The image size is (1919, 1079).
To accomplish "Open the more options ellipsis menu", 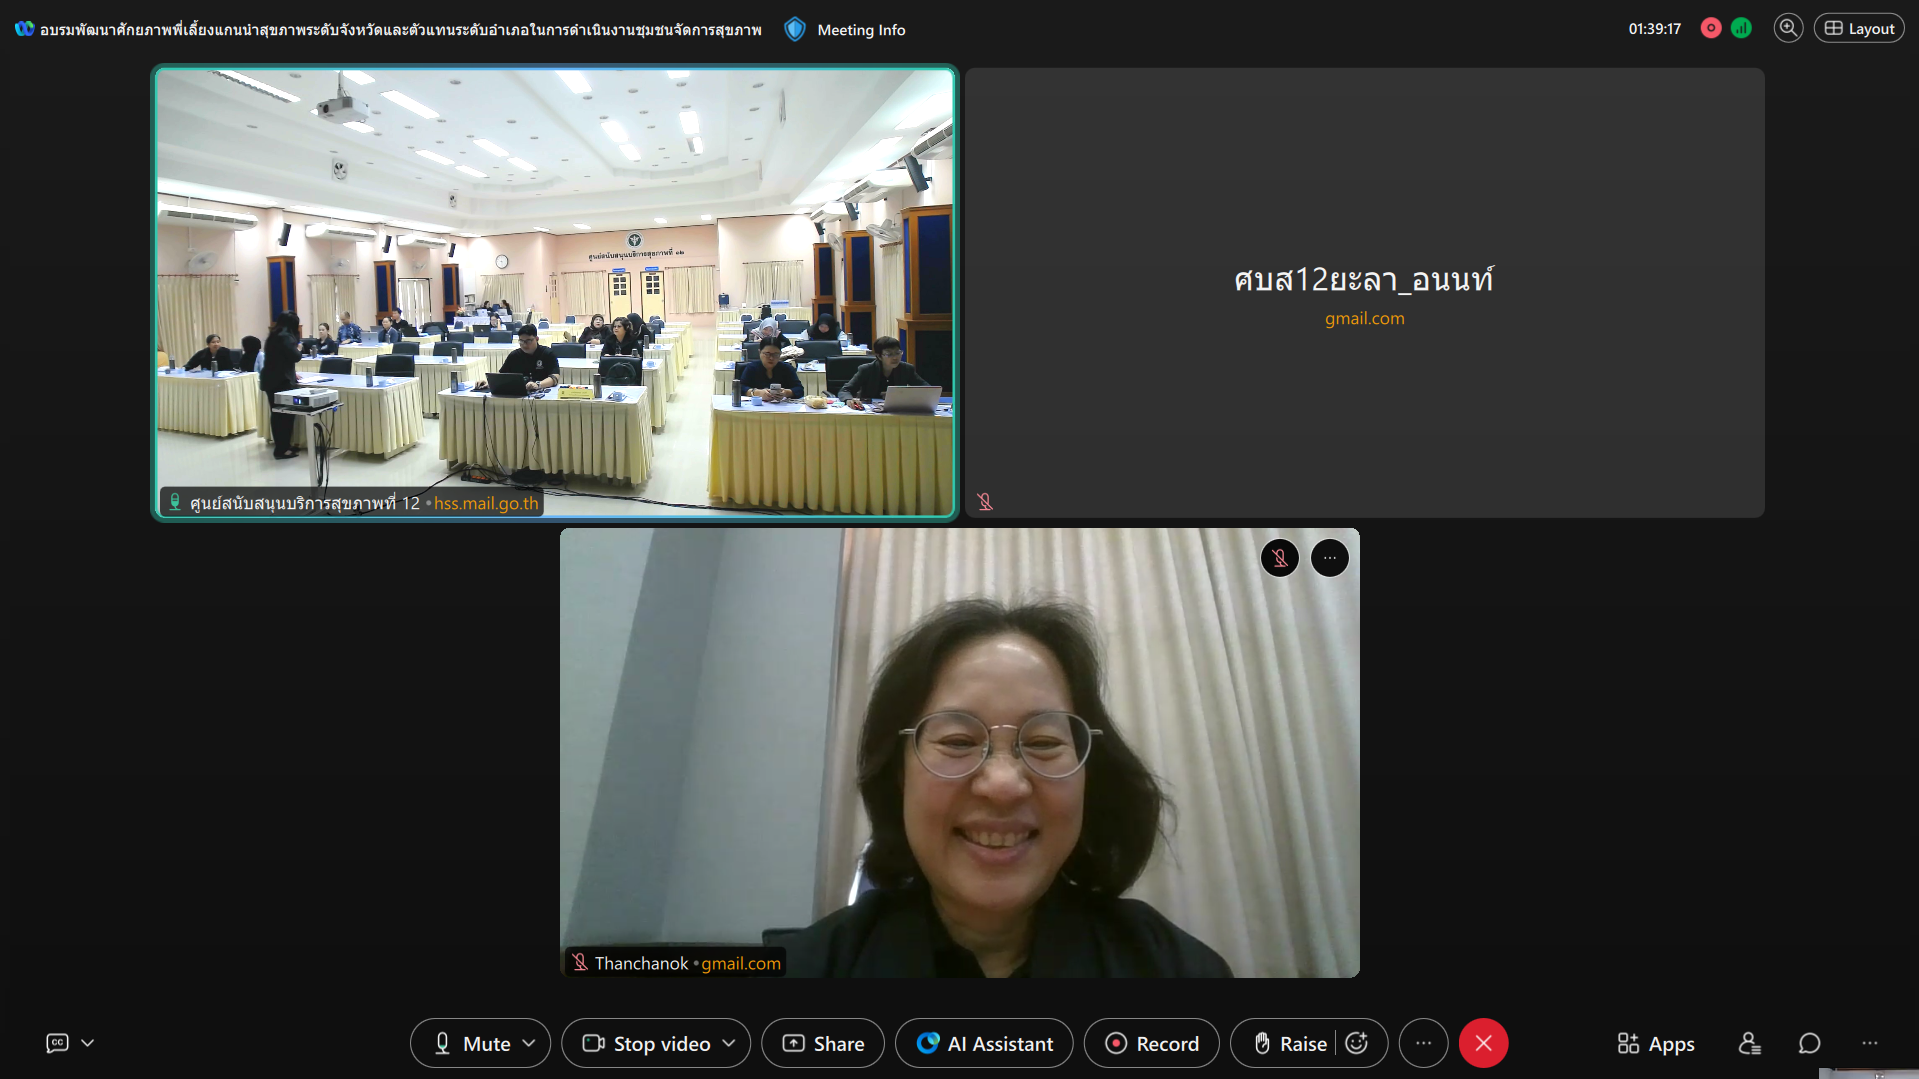I will [x=1423, y=1043].
